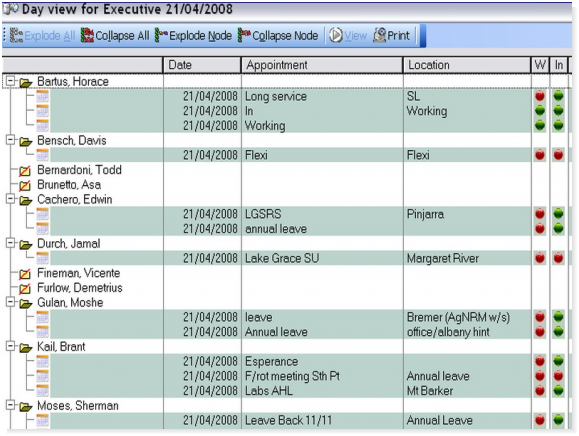
Task: Click the crossed icon beside Brunetto, Asa
Action: (25, 185)
